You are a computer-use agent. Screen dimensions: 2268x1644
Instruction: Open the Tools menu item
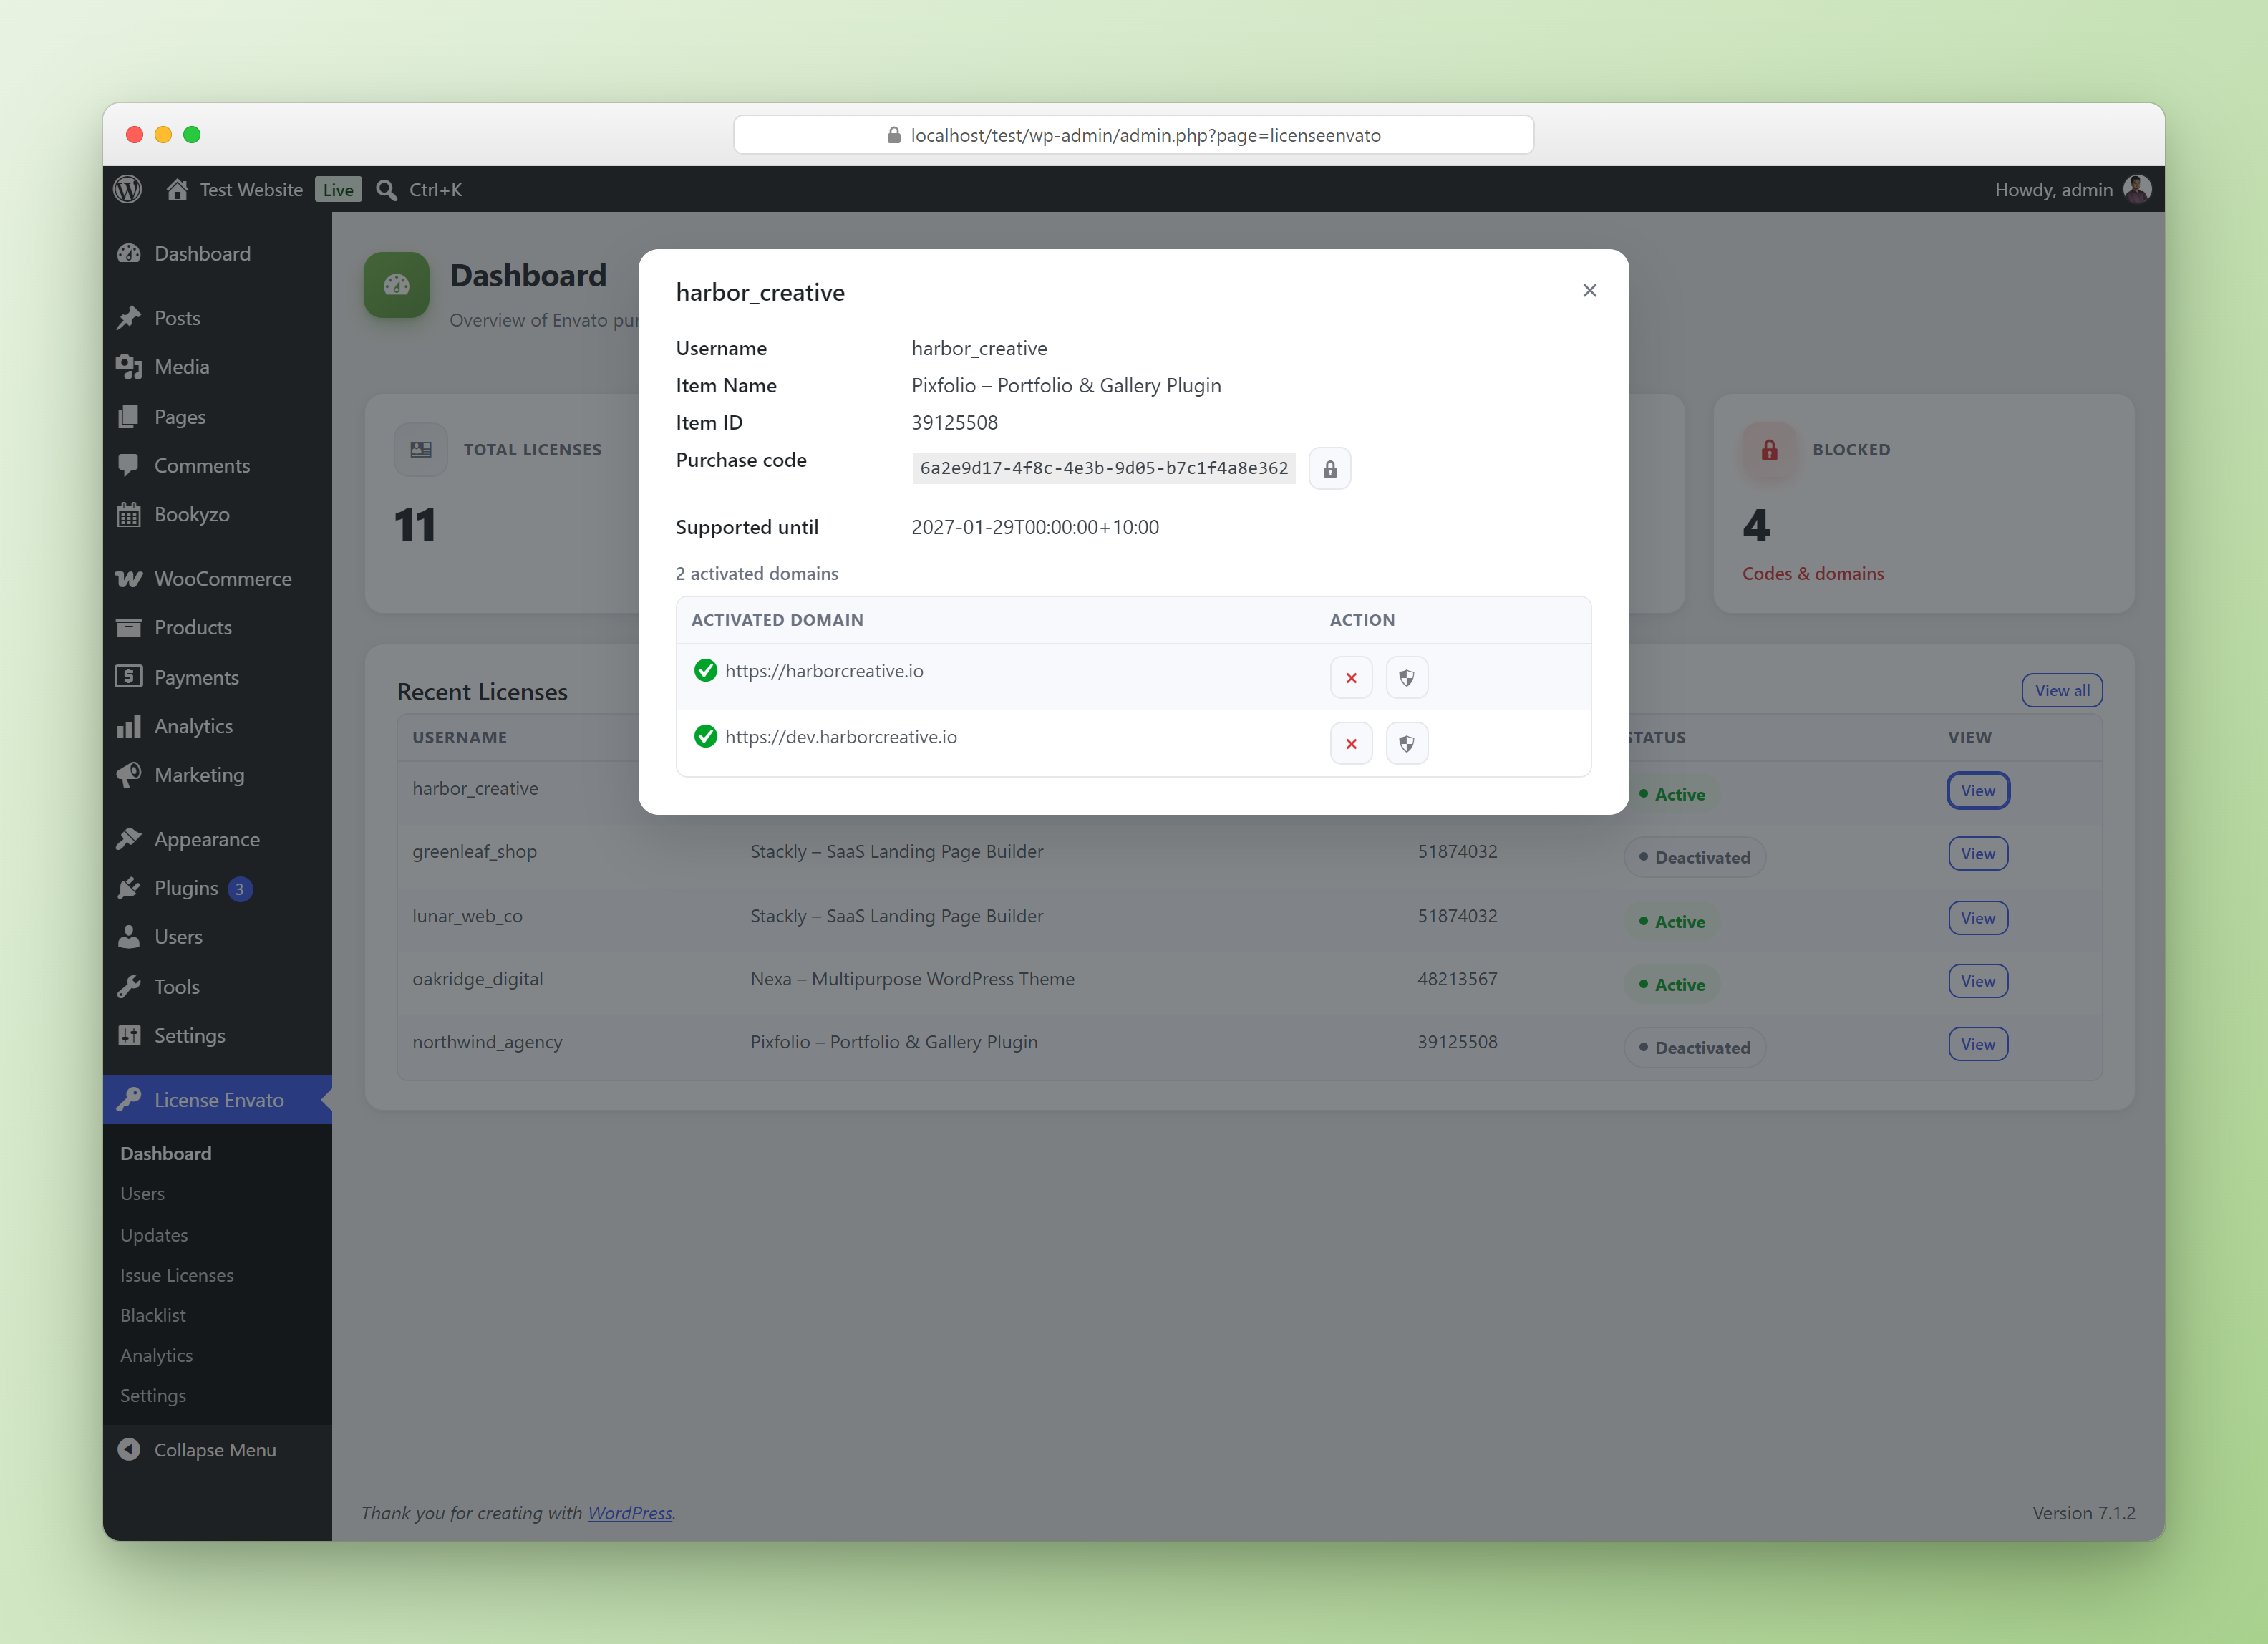point(217,986)
